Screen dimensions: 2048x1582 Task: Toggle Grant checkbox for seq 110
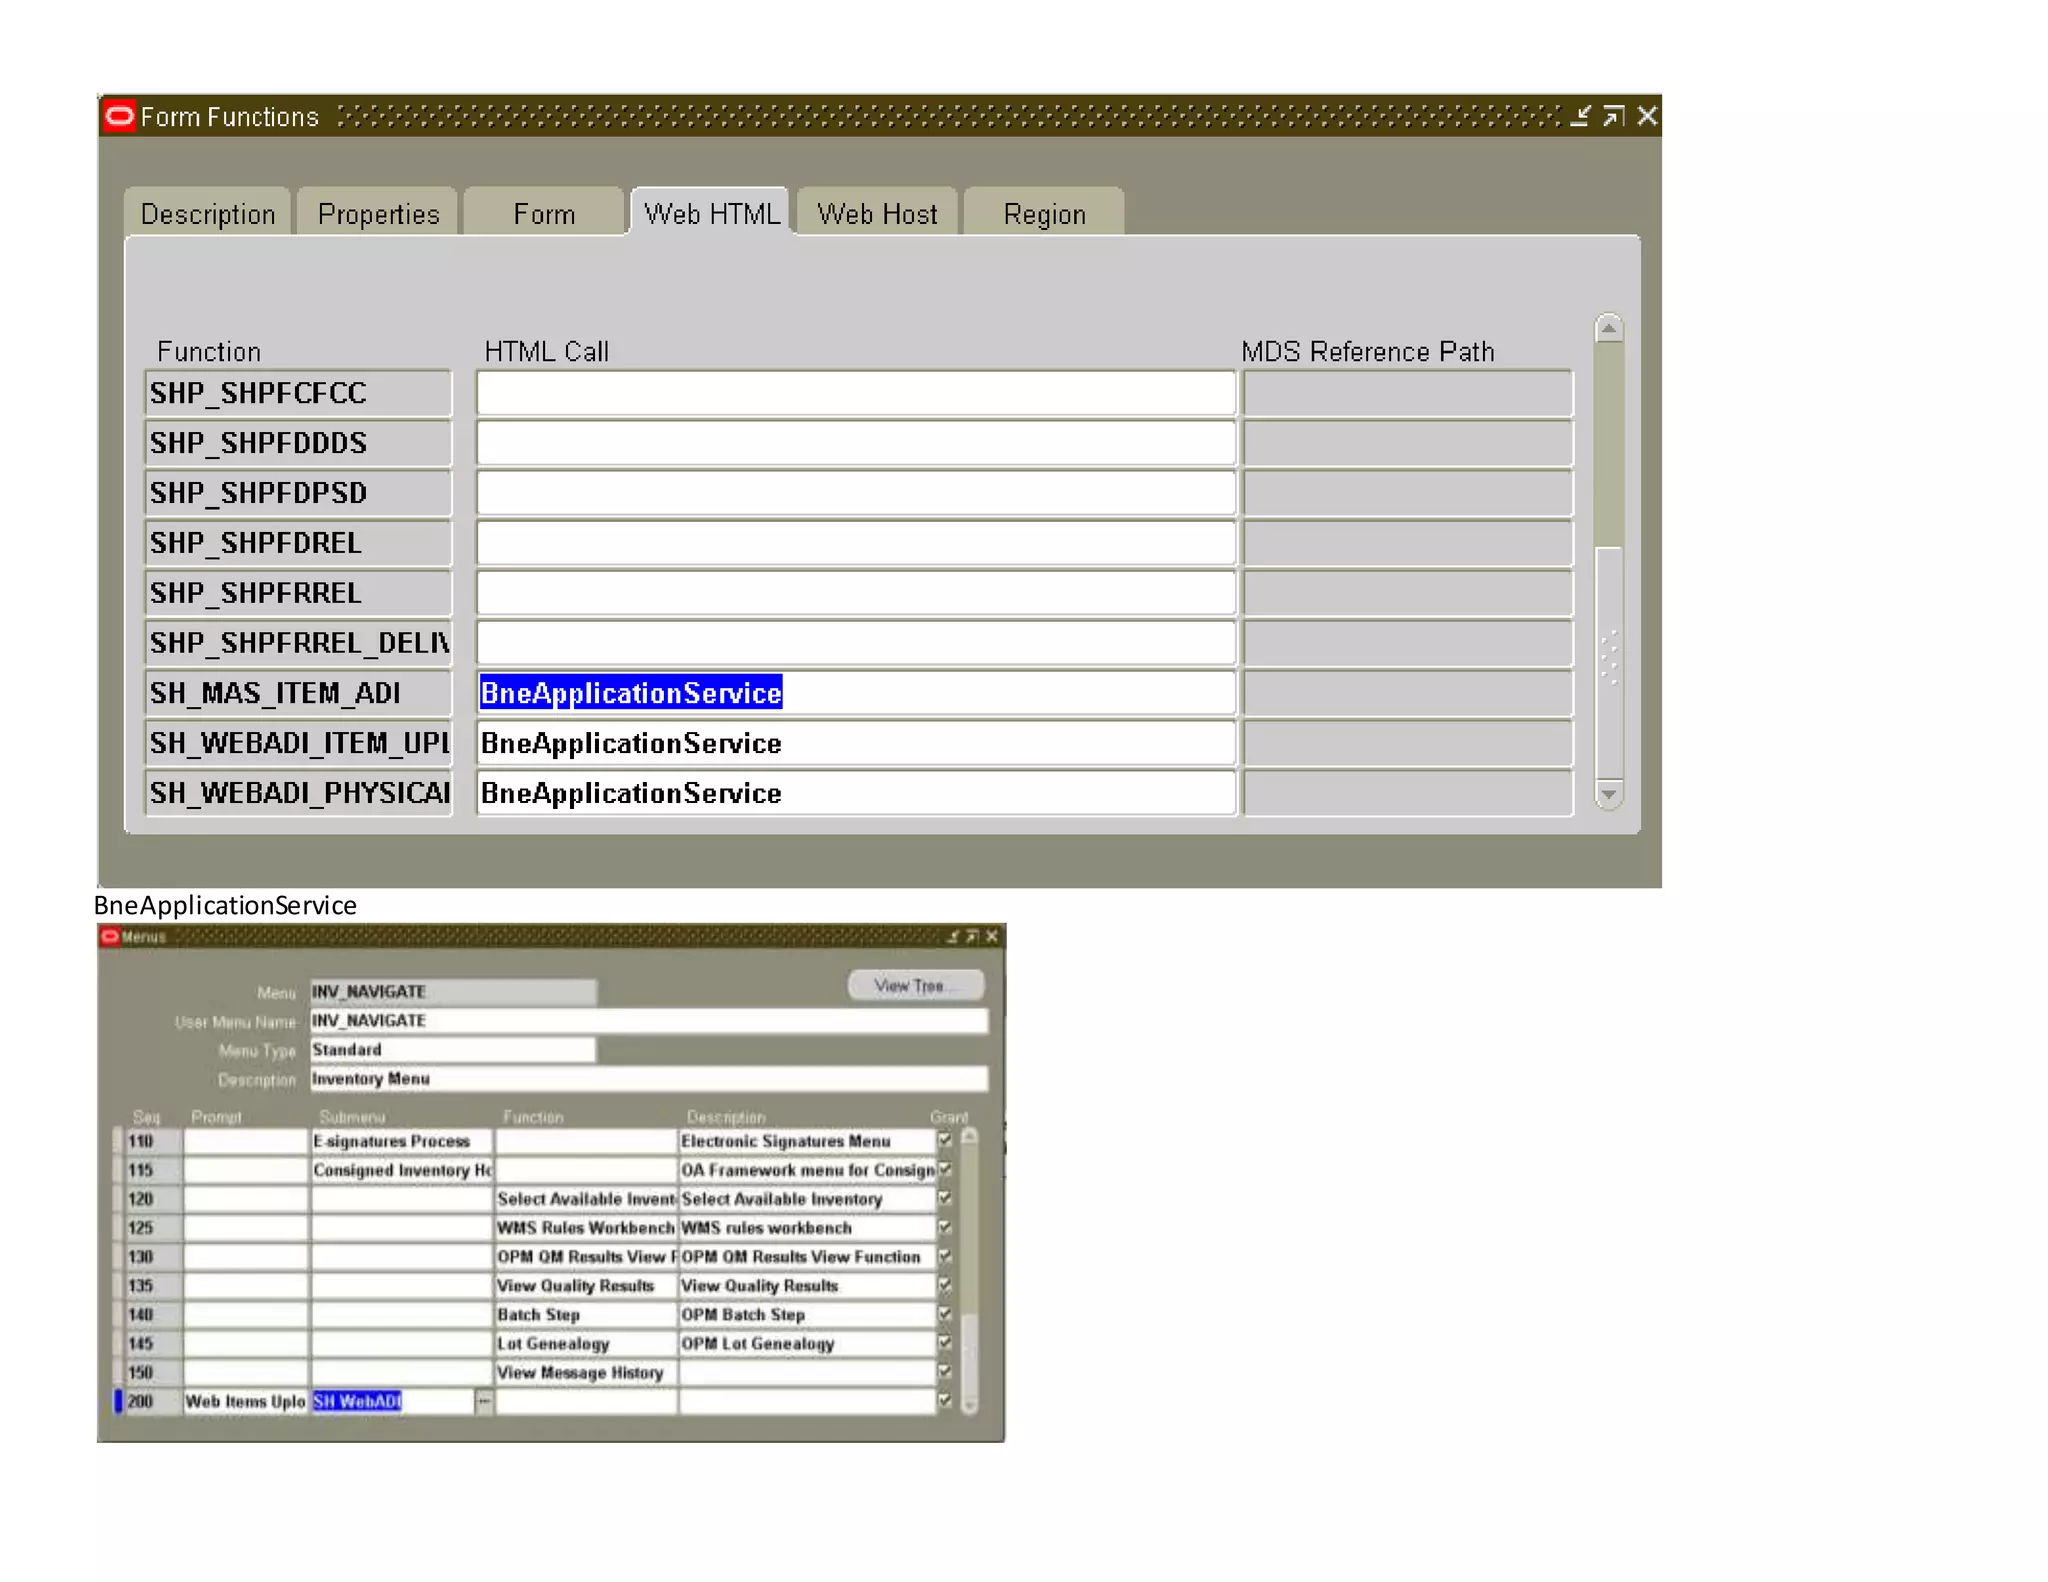(x=944, y=1139)
